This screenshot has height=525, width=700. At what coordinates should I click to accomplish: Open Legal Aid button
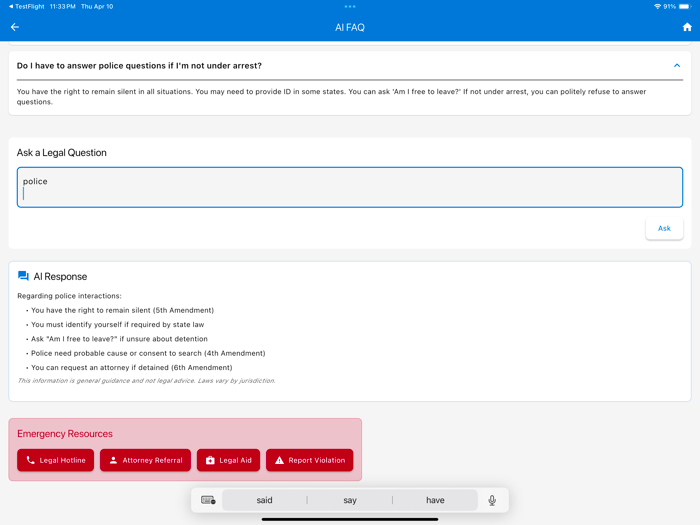pos(228,460)
